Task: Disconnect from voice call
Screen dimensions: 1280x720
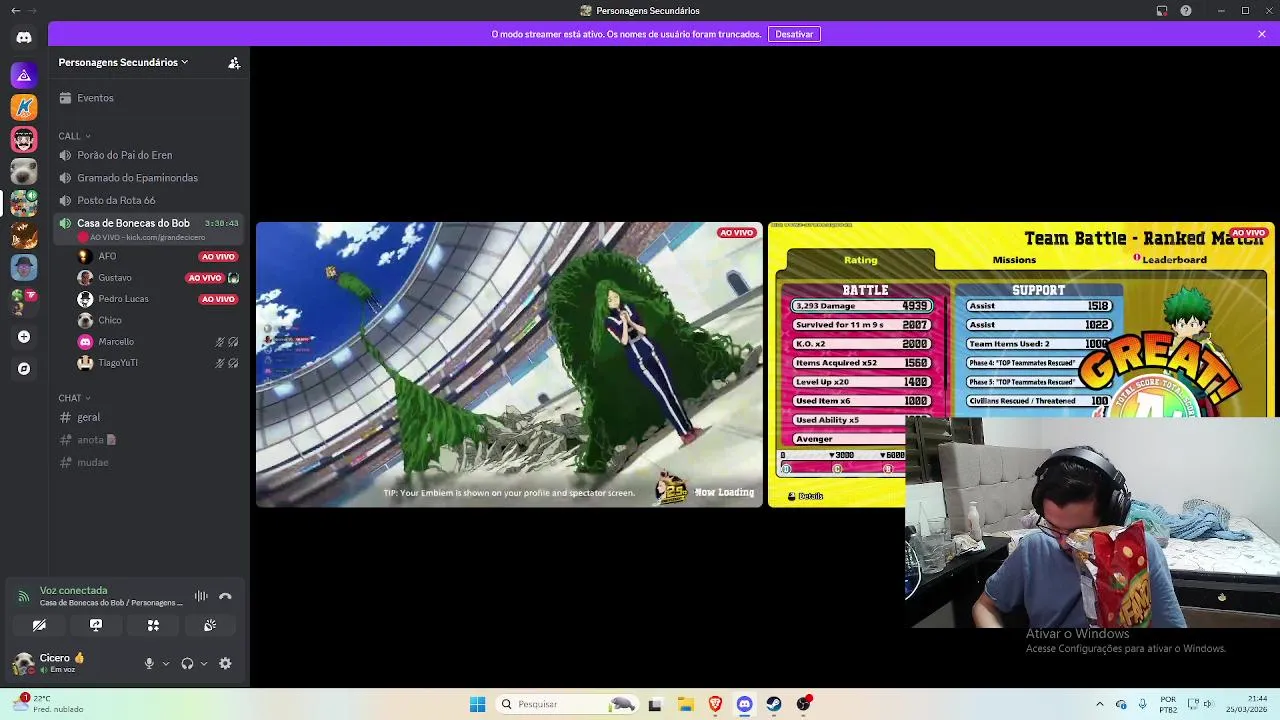Action: click(x=225, y=596)
